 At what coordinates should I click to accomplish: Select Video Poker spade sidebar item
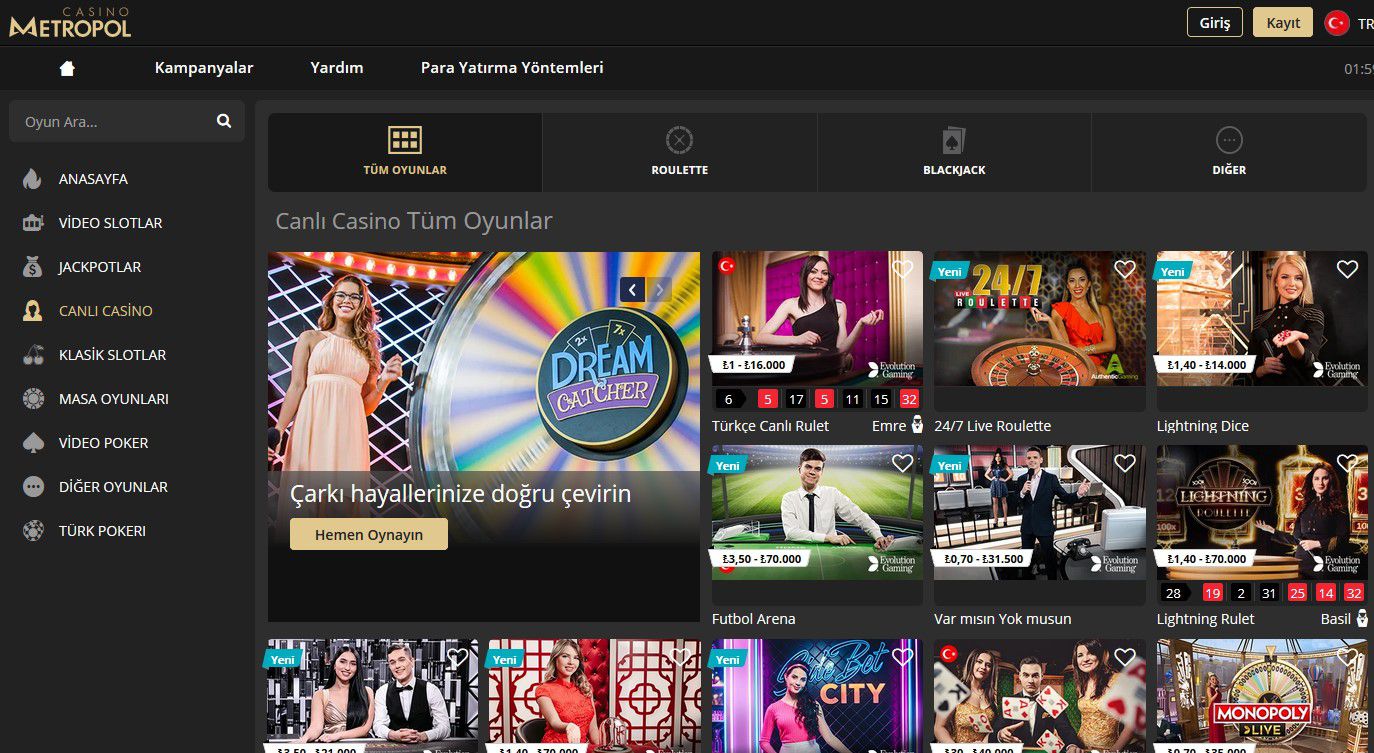click(101, 443)
